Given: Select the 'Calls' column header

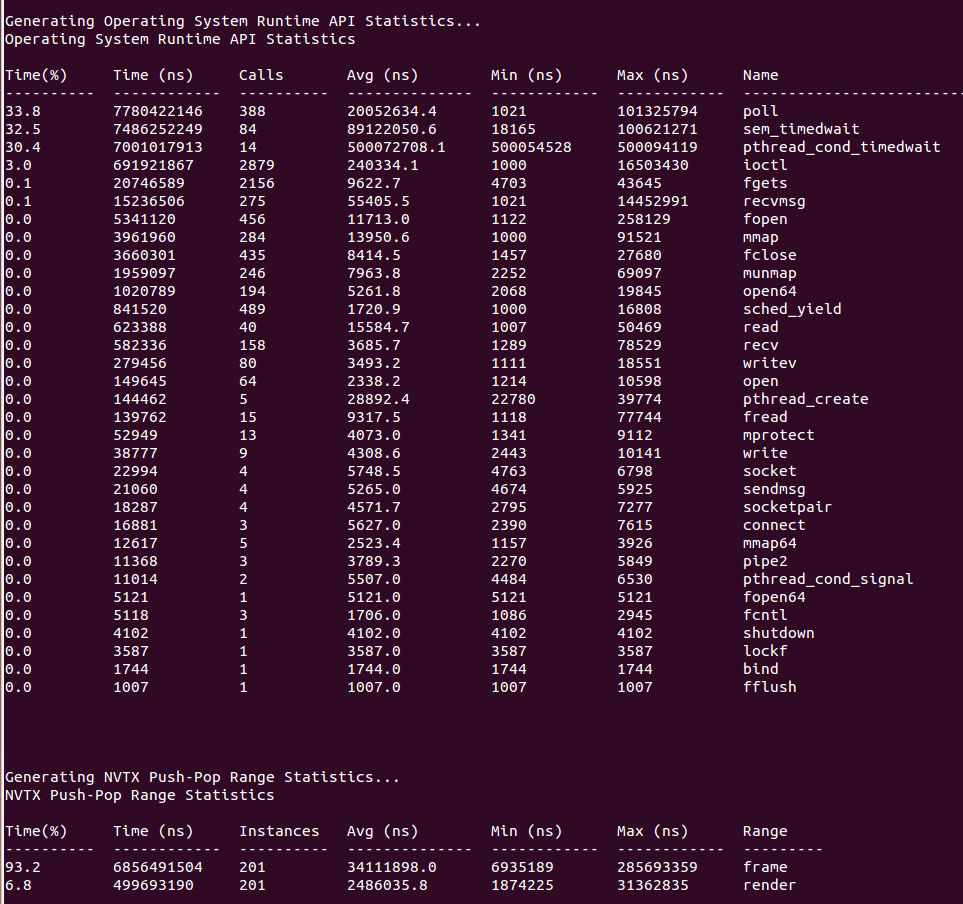Looking at the screenshot, I should click(259, 75).
